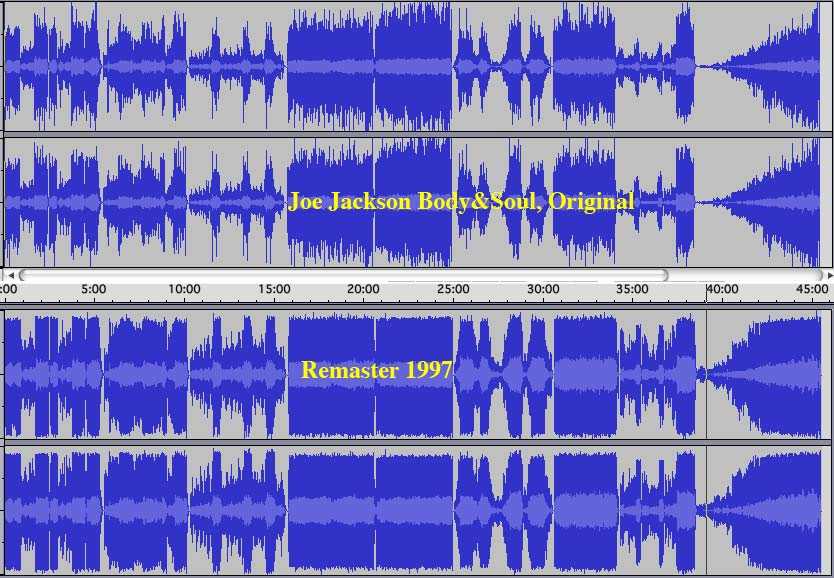The image size is (834, 578).
Task: Click the 20:00 mark on the timeline ruler
Action: 363,289
